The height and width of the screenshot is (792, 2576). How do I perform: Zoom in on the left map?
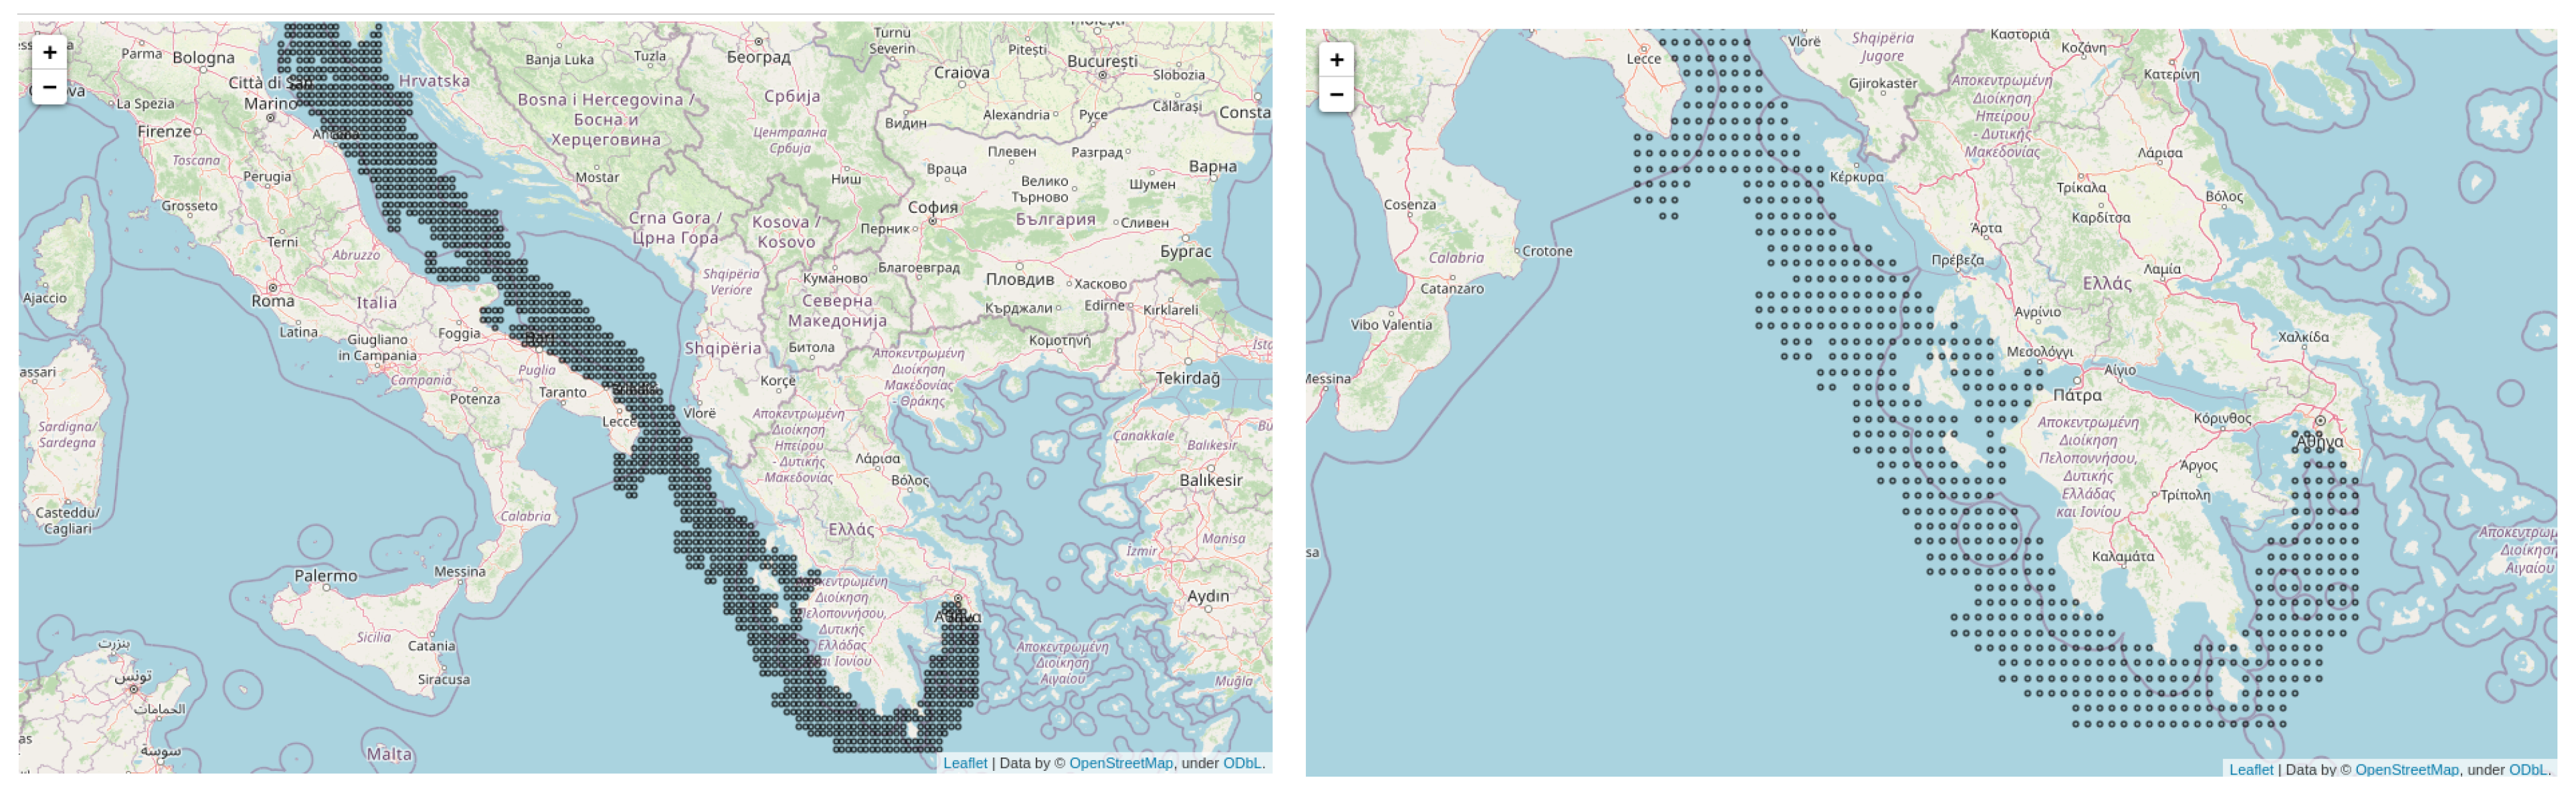49,52
